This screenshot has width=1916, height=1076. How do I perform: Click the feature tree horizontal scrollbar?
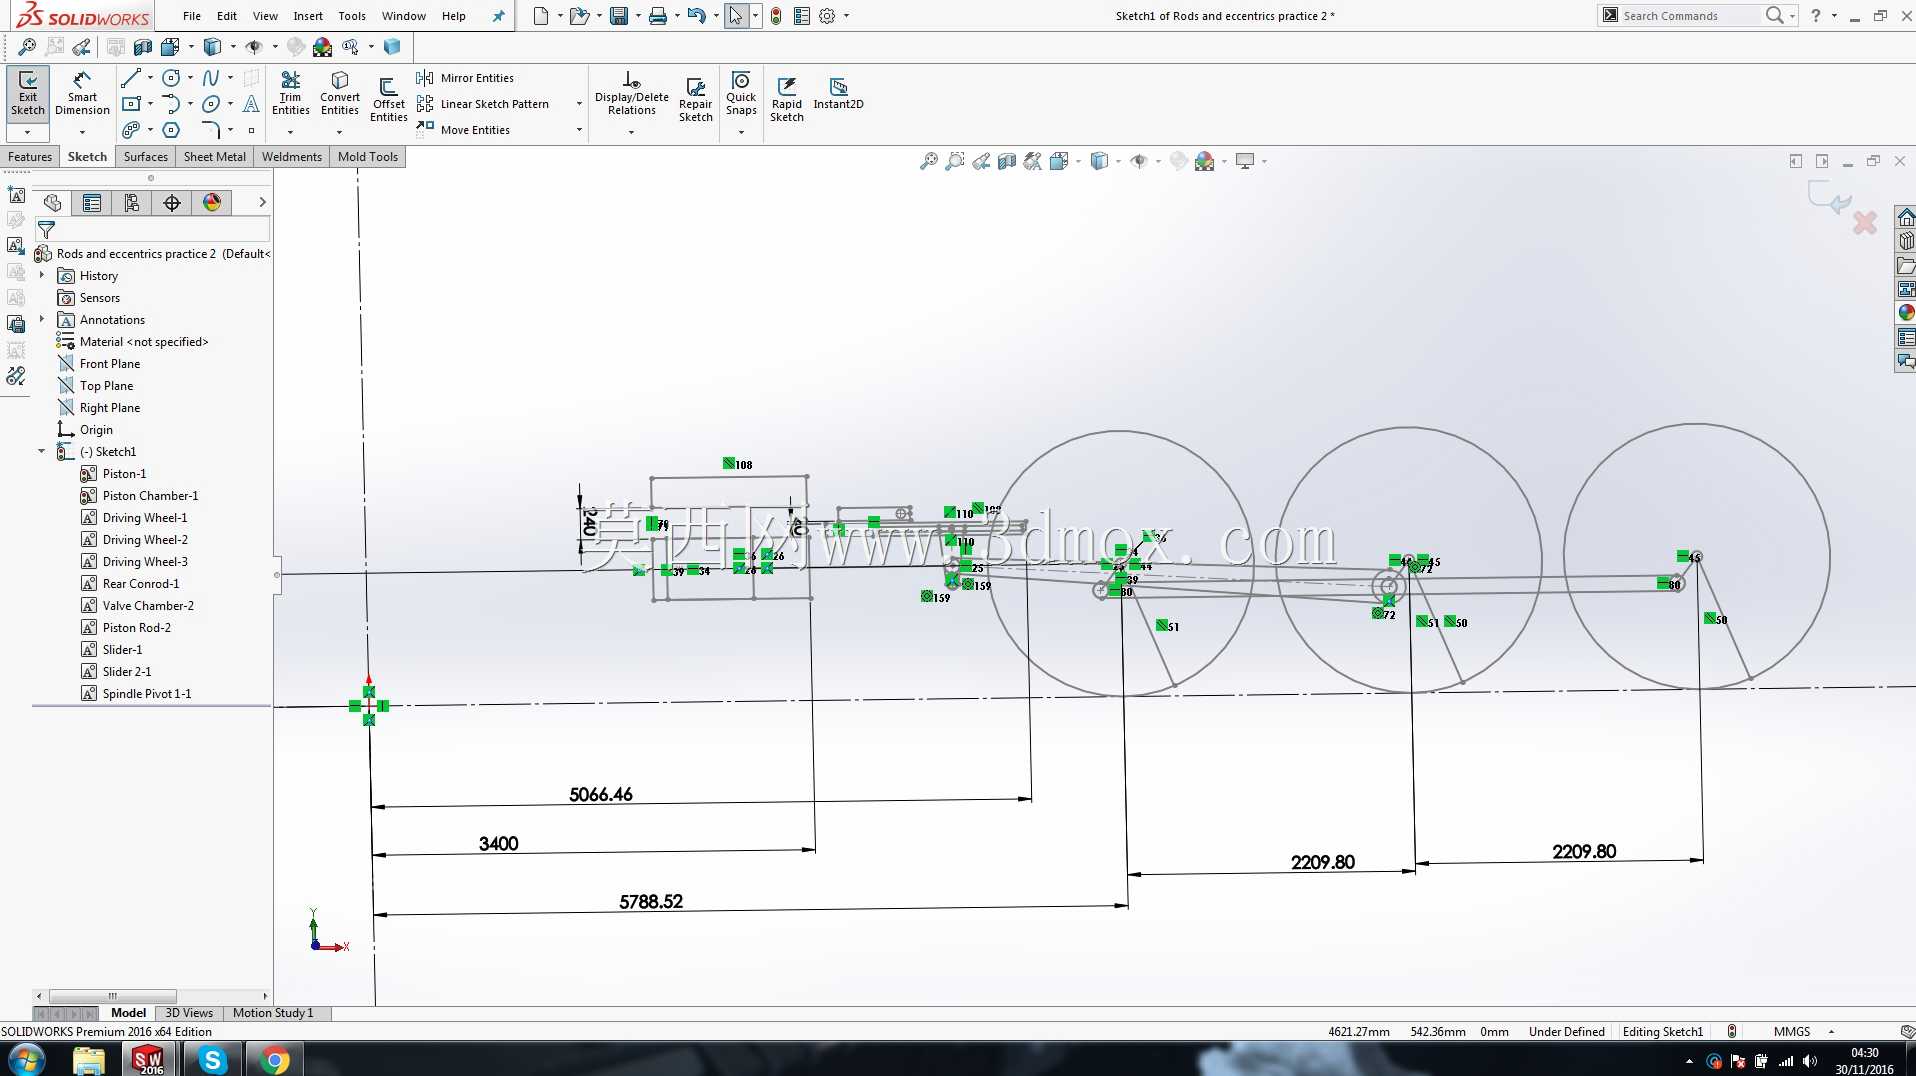click(113, 996)
